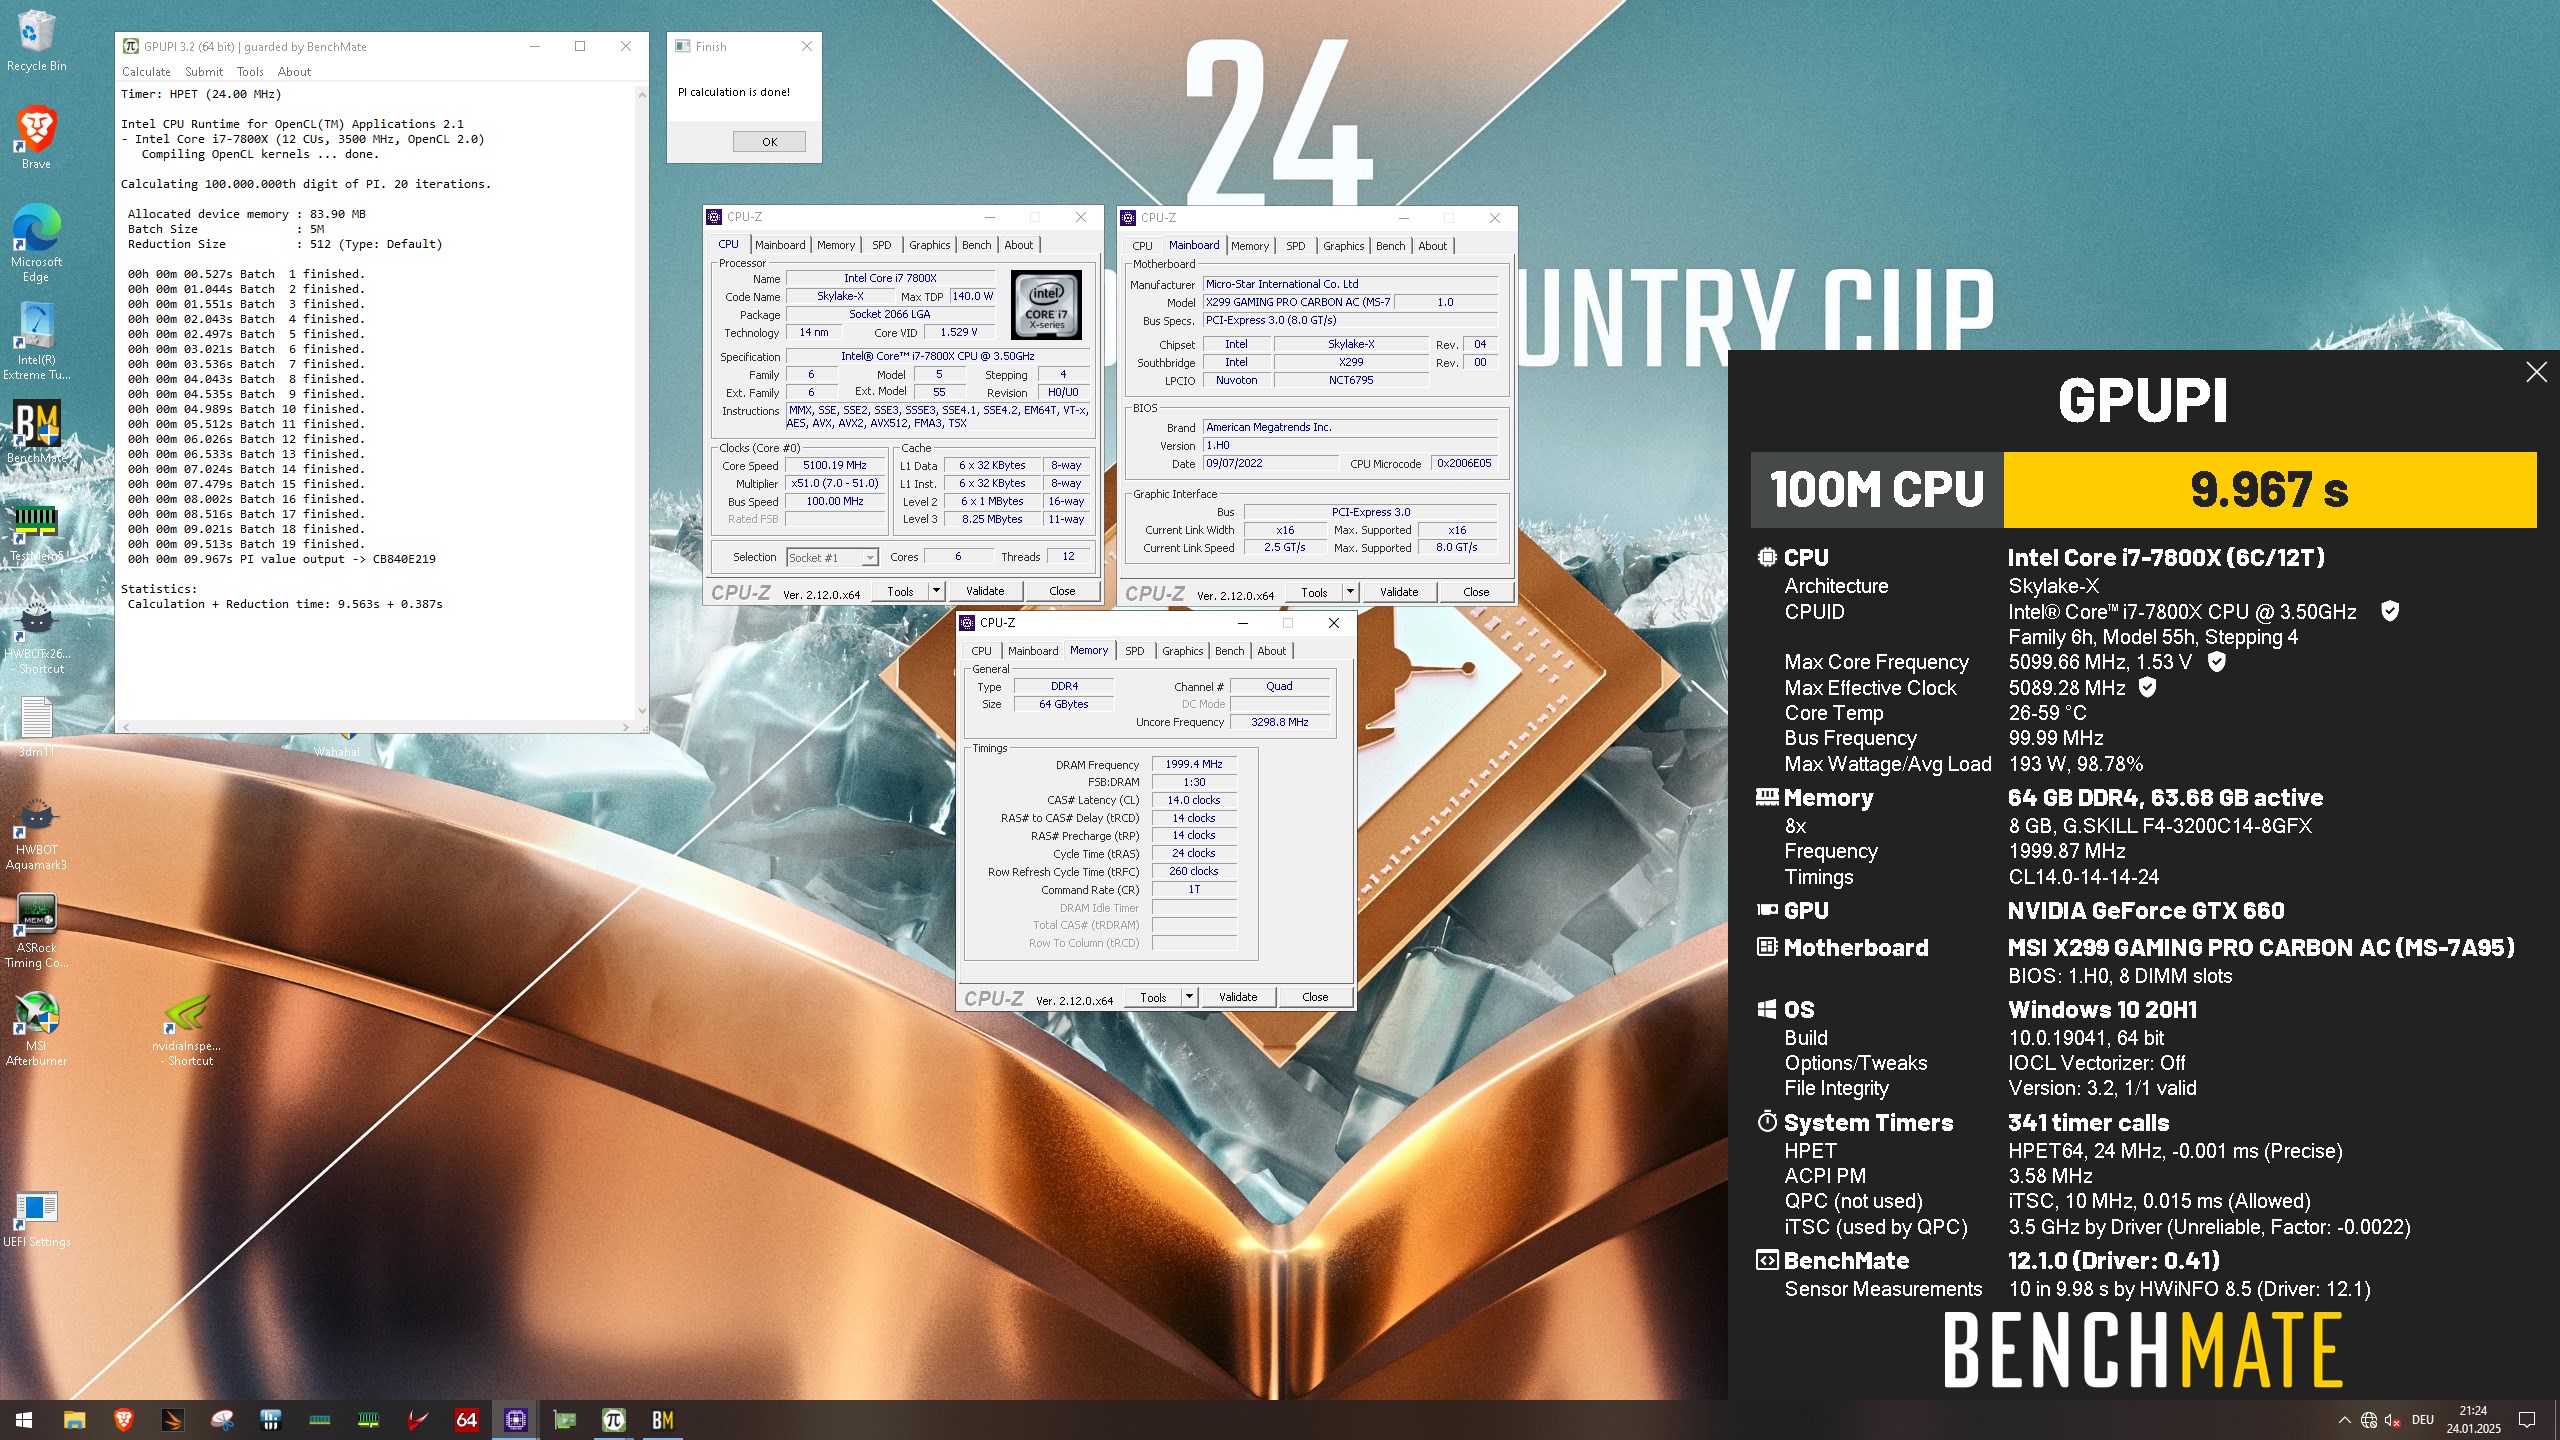Select ASRock Timing Configurator desktop icon

click(x=36, y=930)
